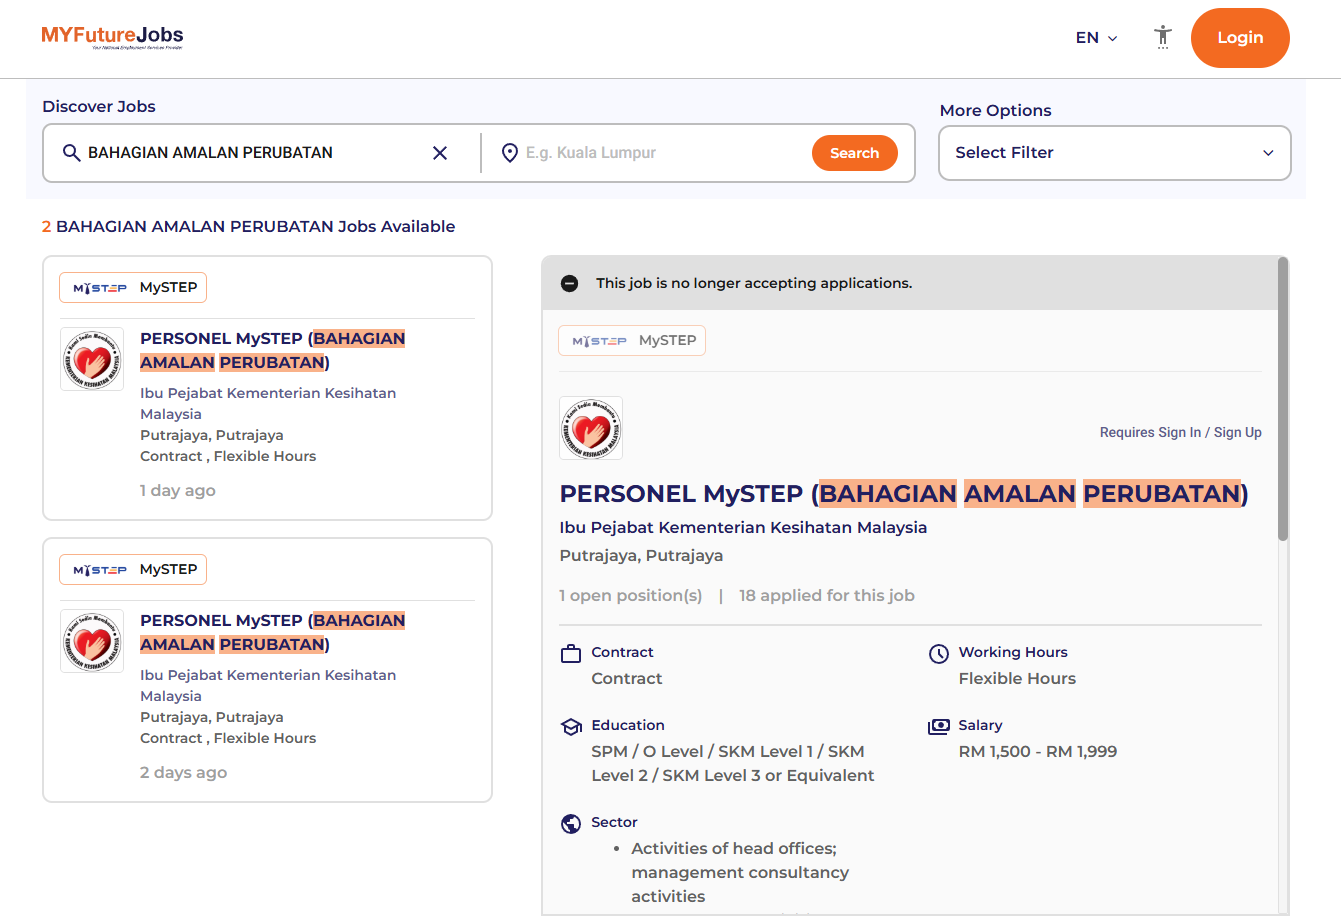Focus the location field E.g. Kuala Lumpur
The height and width of the screenshot is (917, 1341).
[662, 153]
